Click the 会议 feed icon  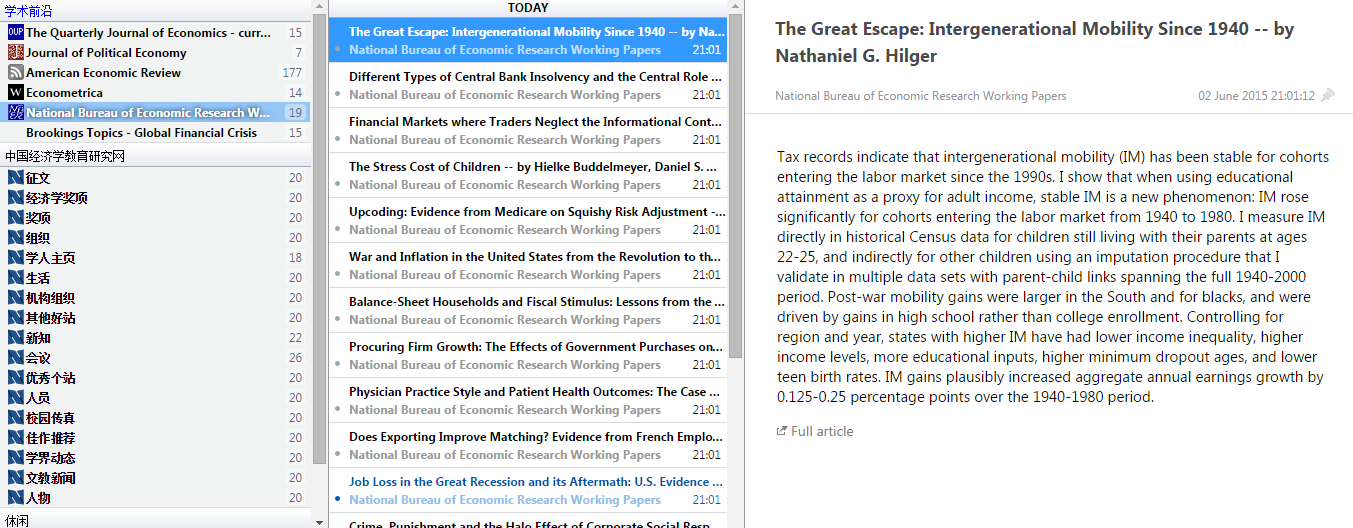pos(15,358)
